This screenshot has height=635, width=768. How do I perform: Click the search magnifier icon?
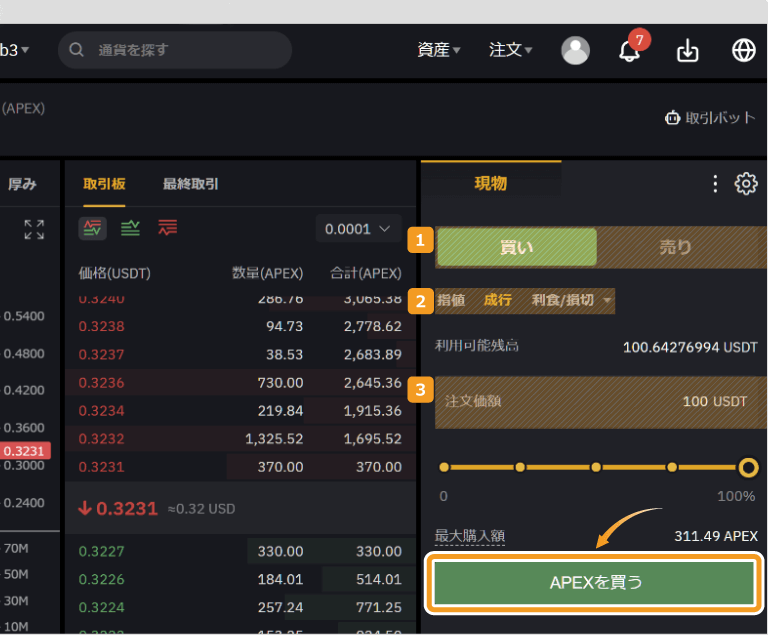tap(76, 49)
